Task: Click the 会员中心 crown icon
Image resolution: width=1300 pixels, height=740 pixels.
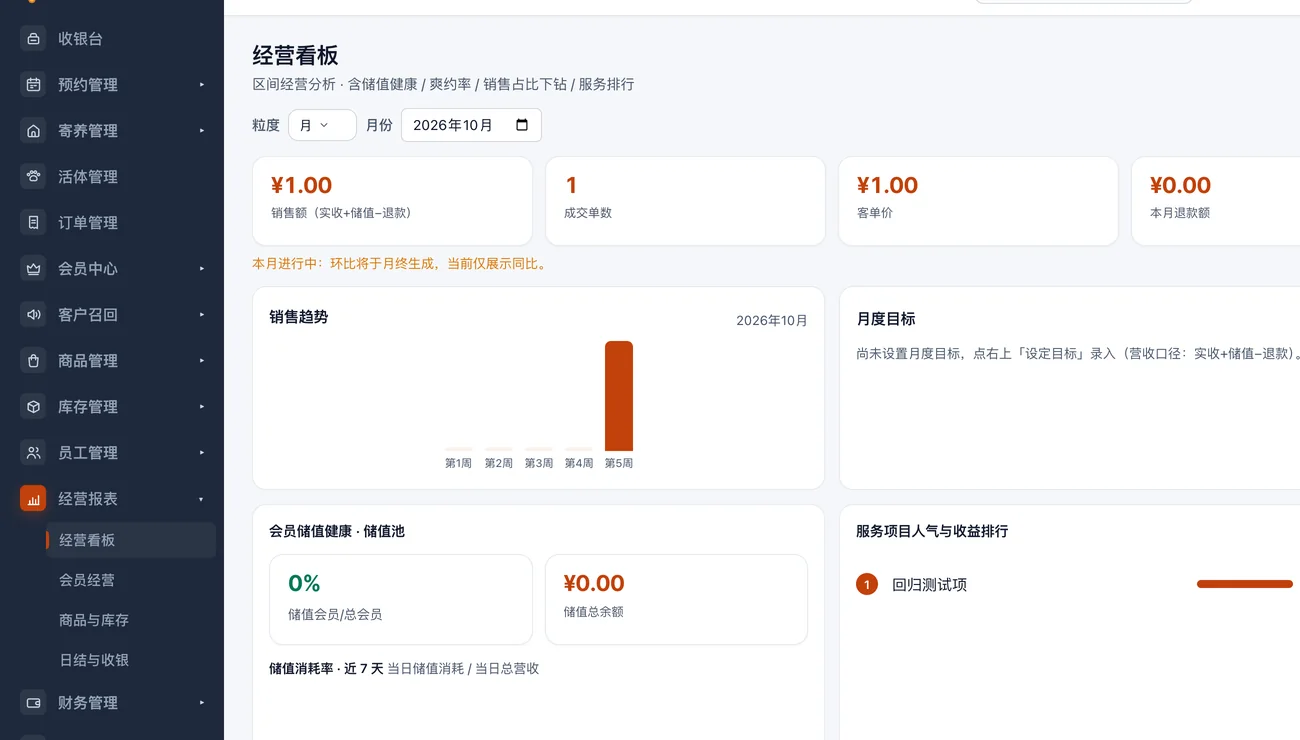Action: (x=34, y=269)
